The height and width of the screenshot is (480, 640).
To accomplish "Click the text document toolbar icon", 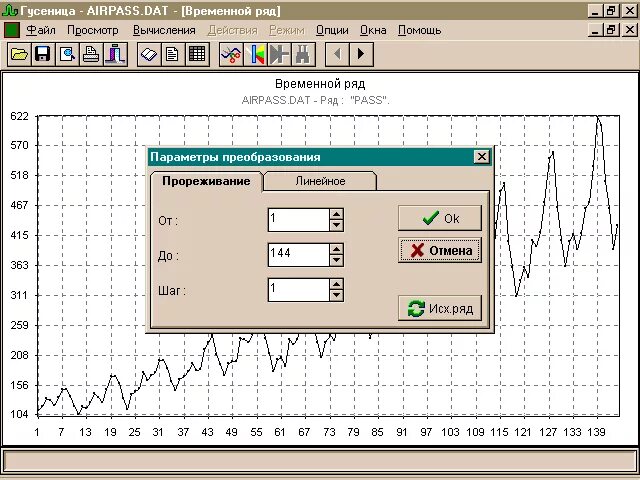I will point(173,54).
